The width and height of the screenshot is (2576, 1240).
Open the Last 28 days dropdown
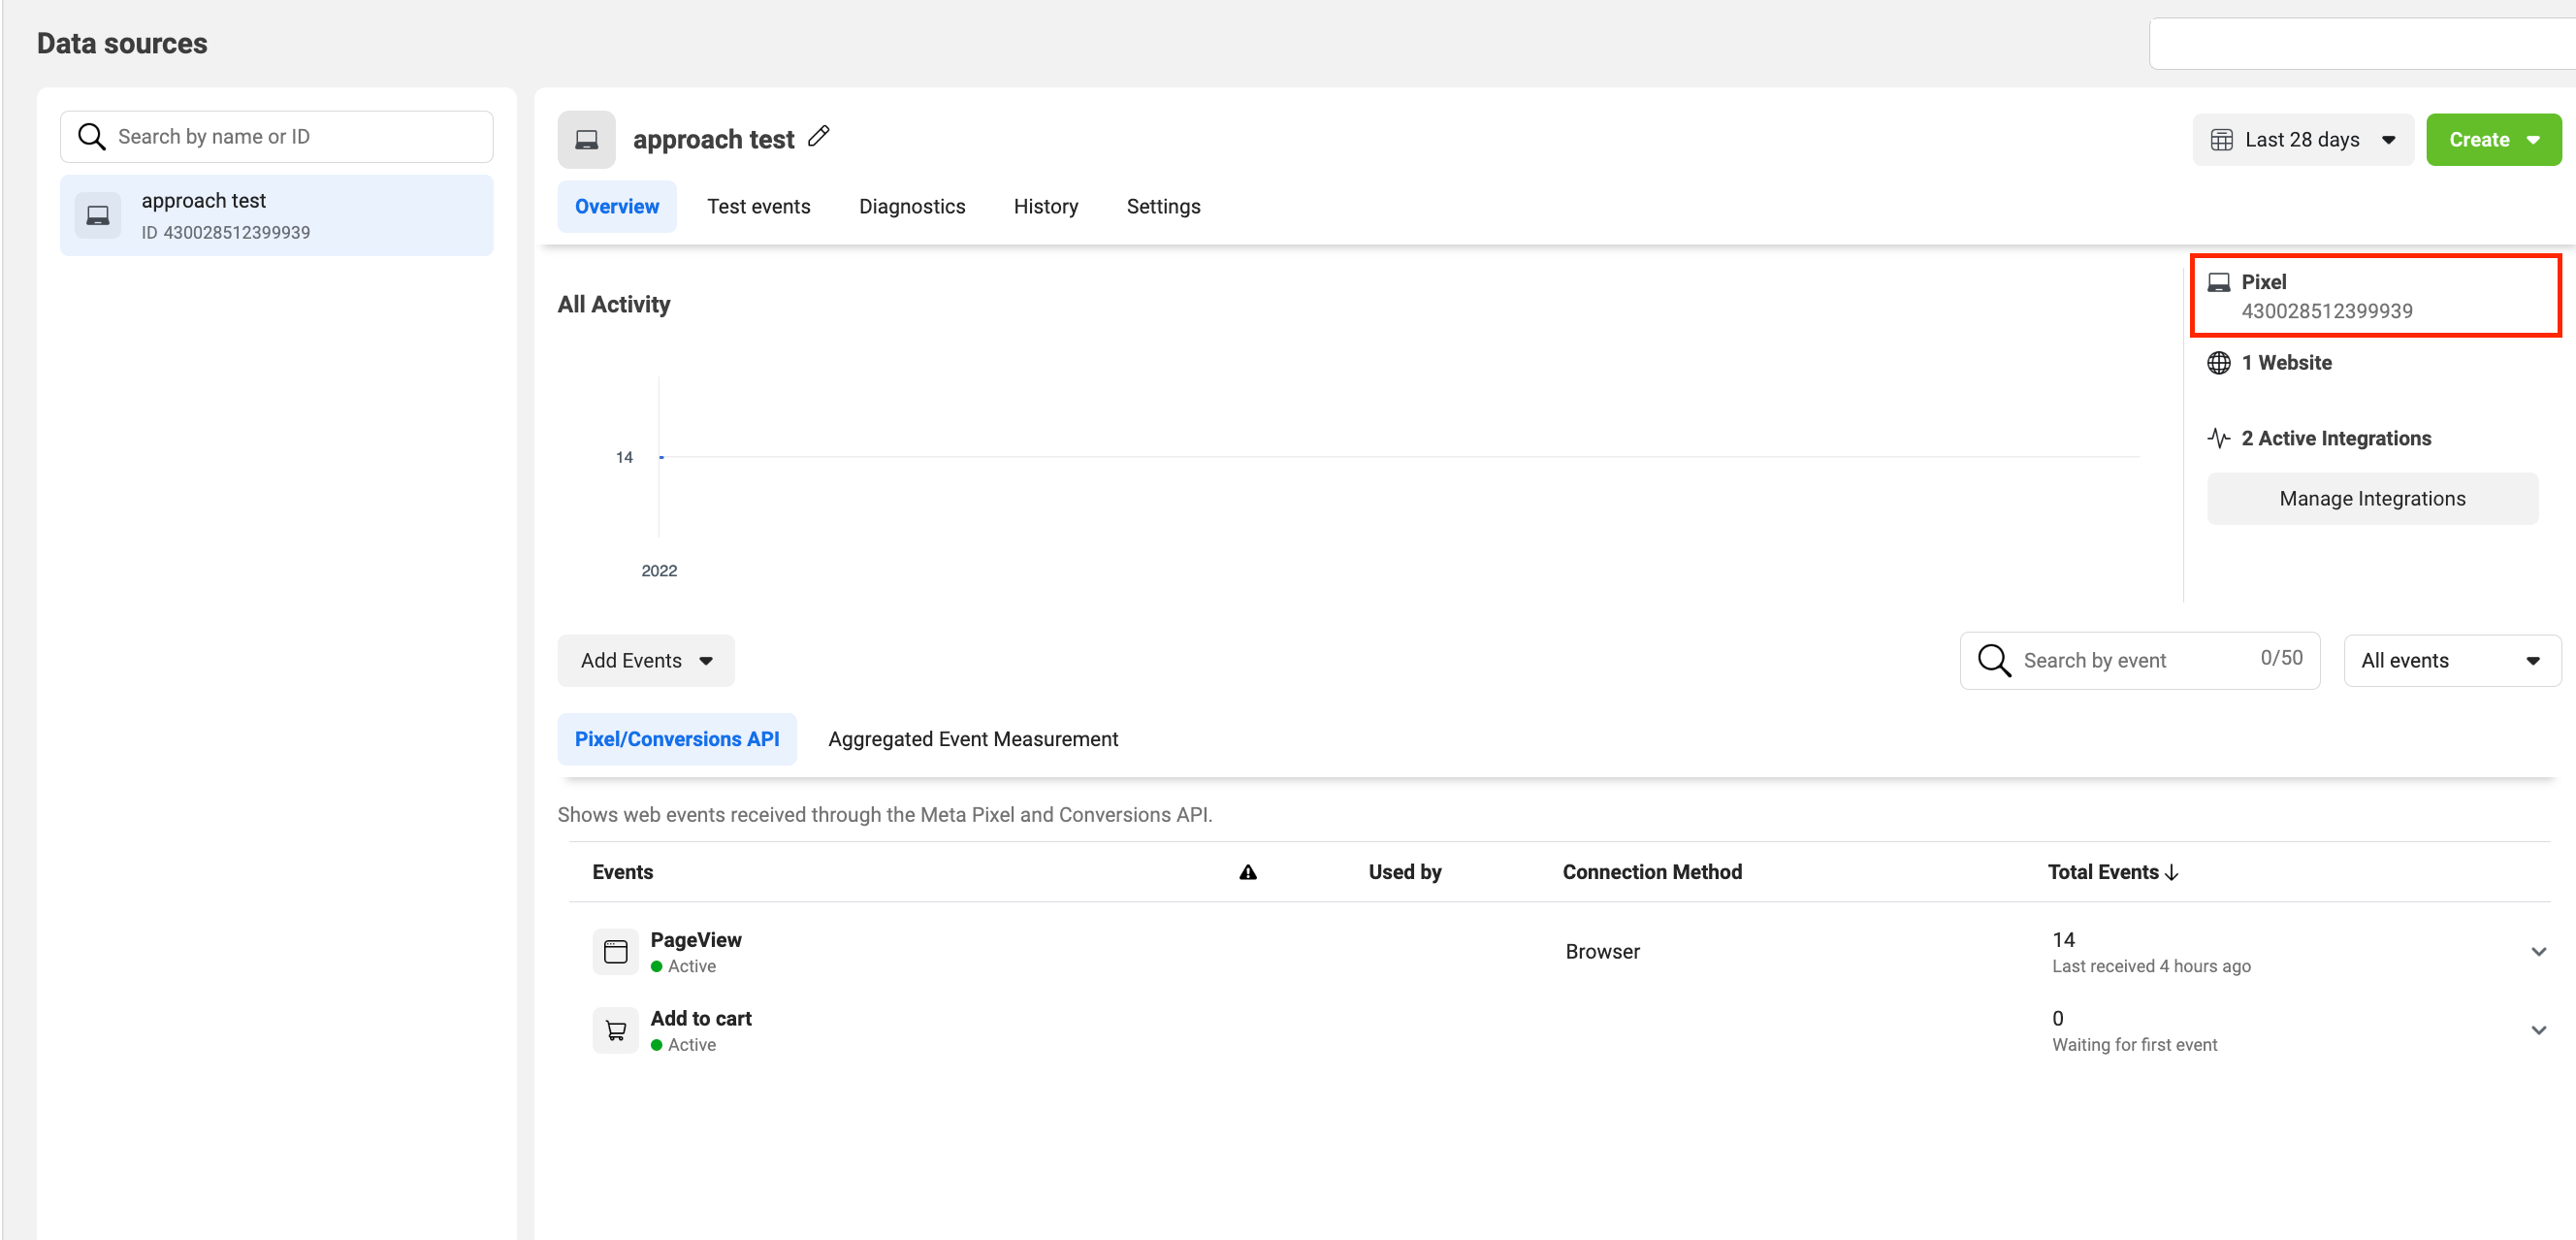point(2302,140)
